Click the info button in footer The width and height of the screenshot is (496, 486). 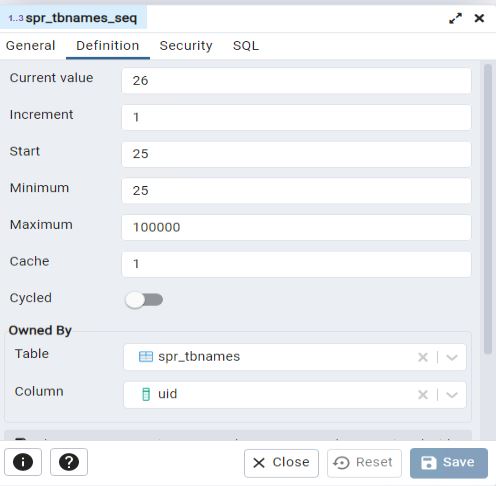coord(23,462)
